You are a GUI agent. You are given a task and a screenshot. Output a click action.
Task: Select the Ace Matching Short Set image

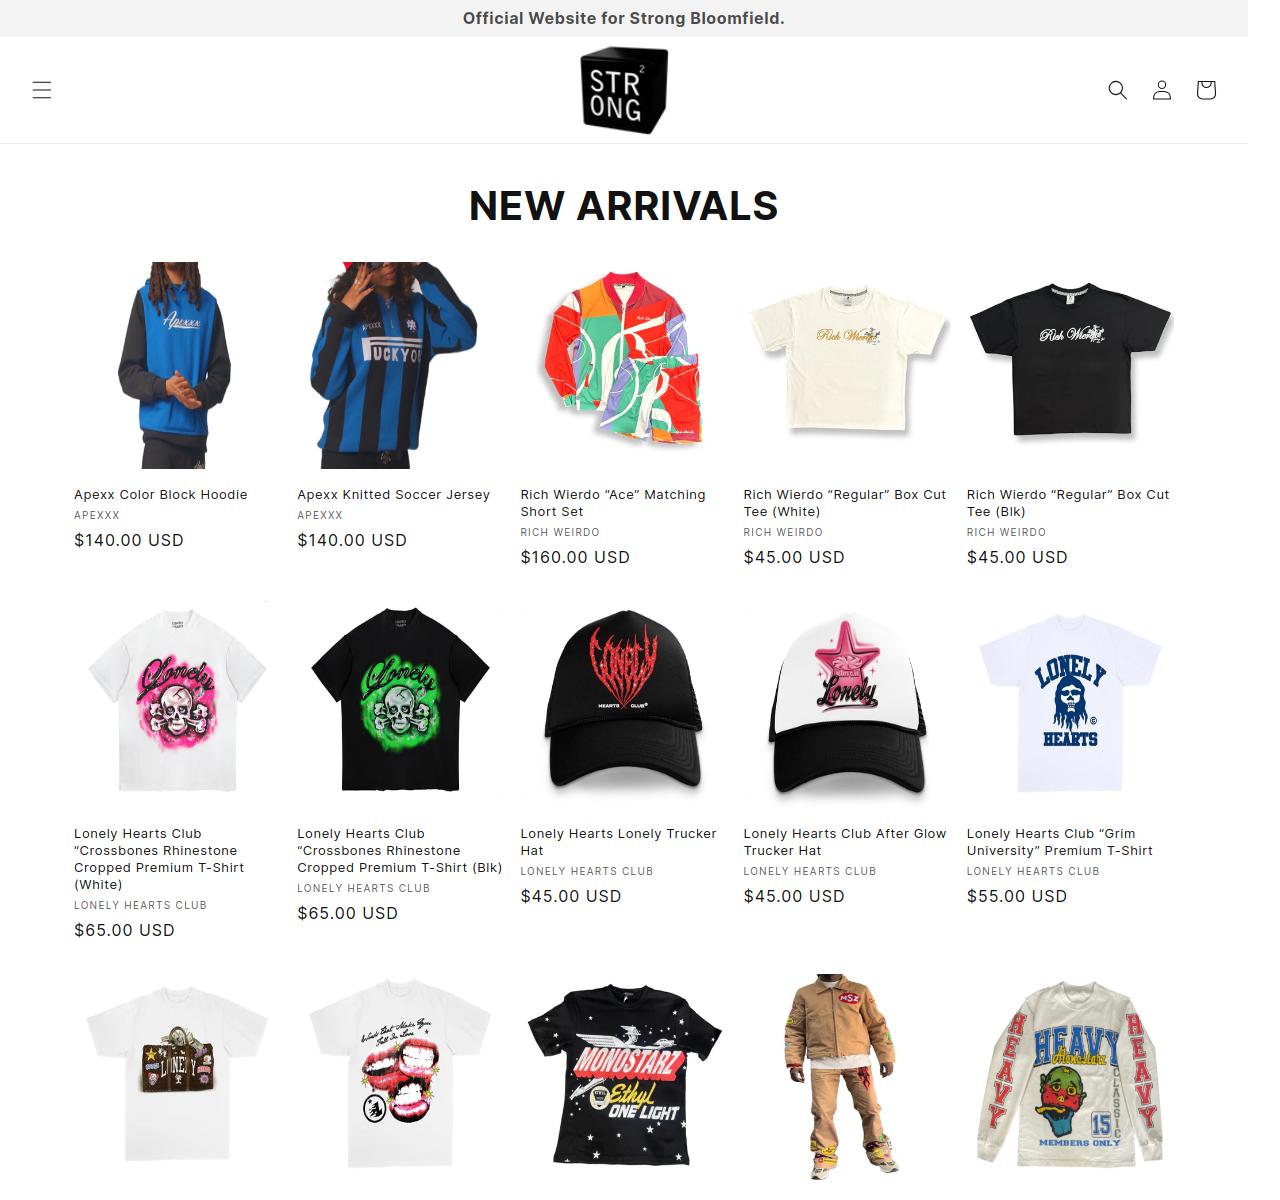pyautogui.click(x=623, y=365)
